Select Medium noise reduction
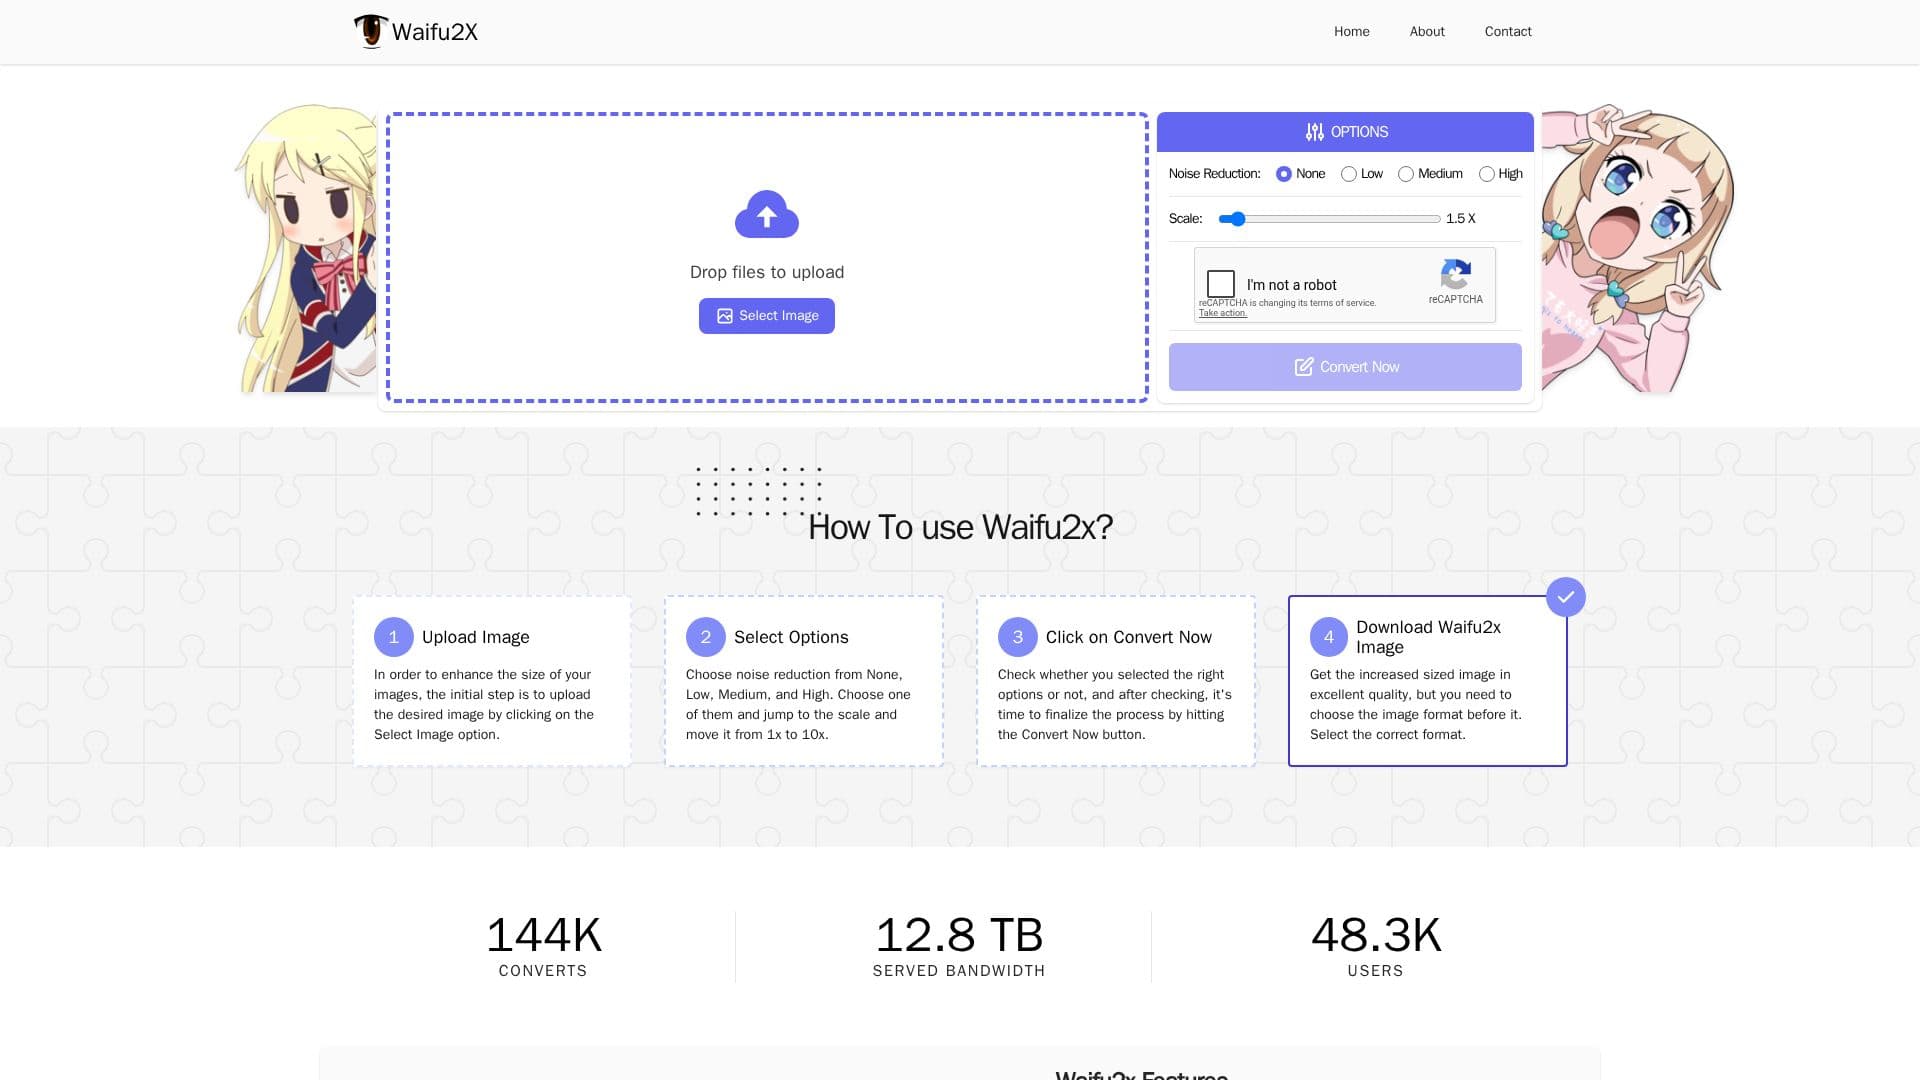 (x=1406, y=174)
